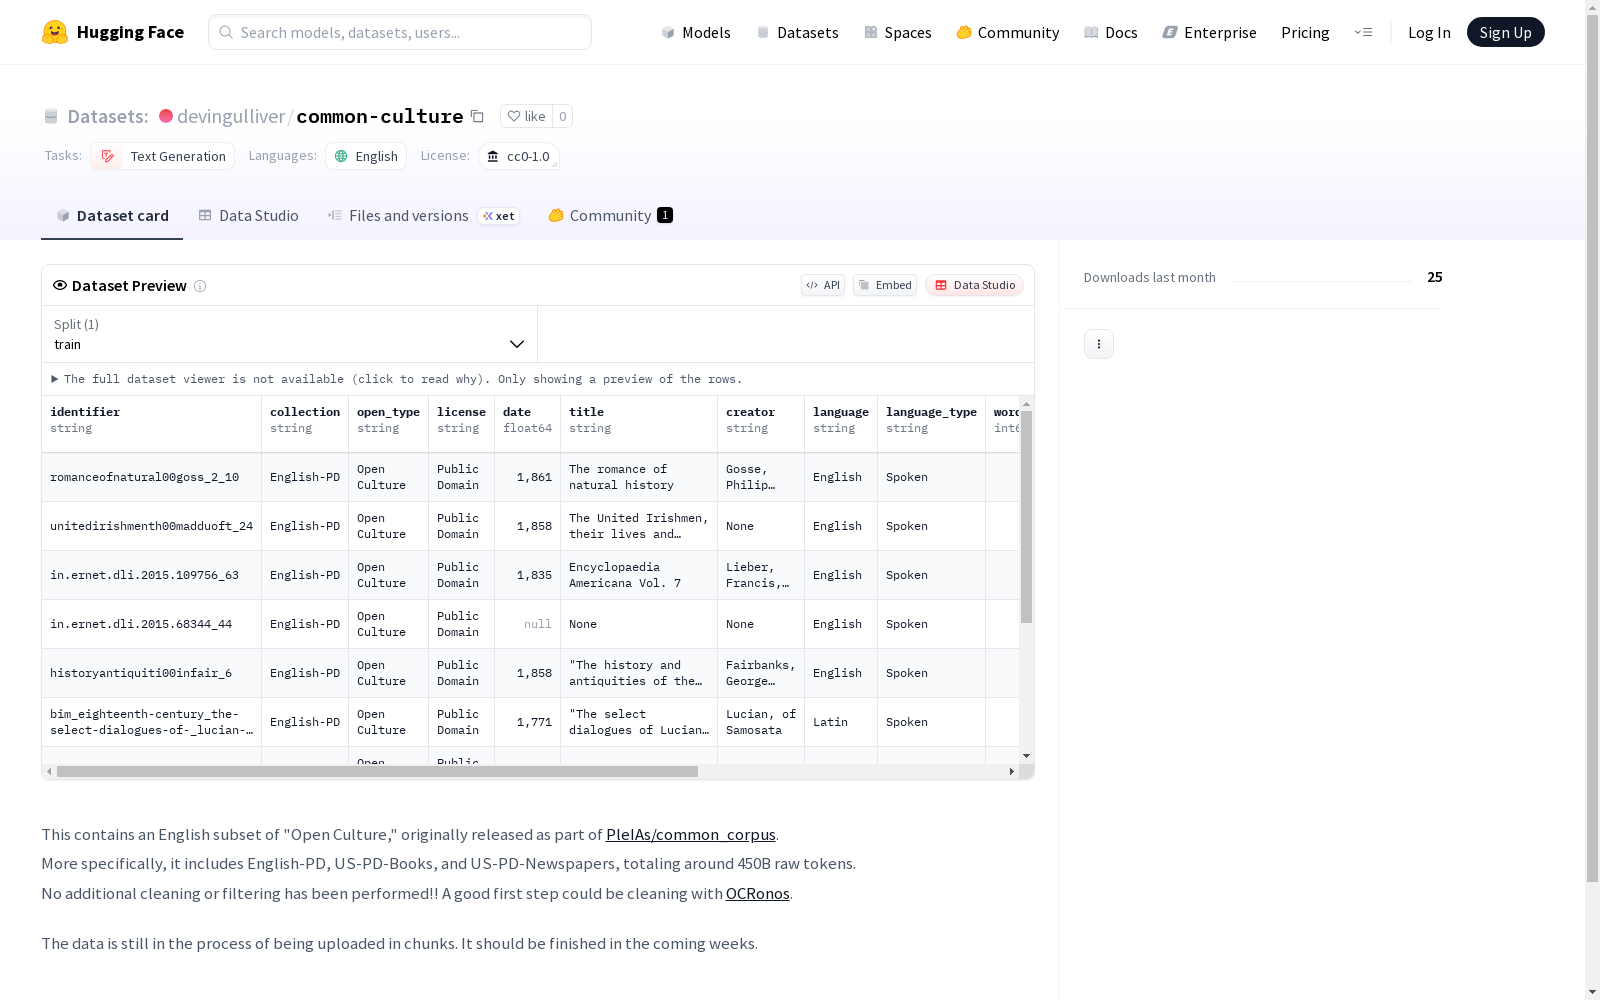
Task: Click the cc0-1.0 license tag
Action: tap(519, 156)
